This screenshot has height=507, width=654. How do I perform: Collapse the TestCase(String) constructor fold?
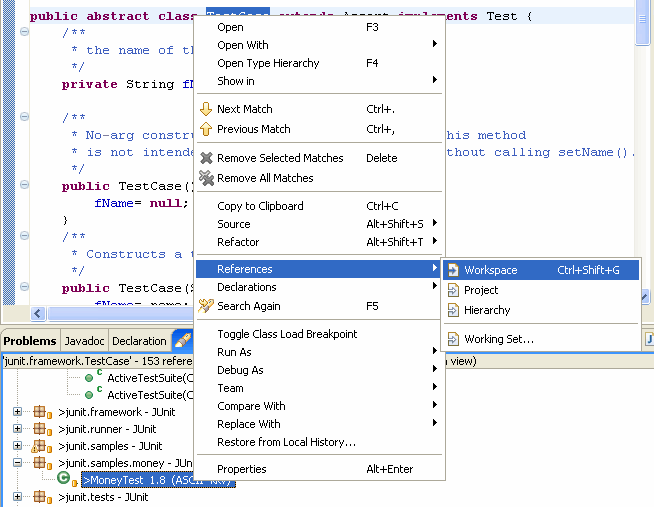click(24, 287)
